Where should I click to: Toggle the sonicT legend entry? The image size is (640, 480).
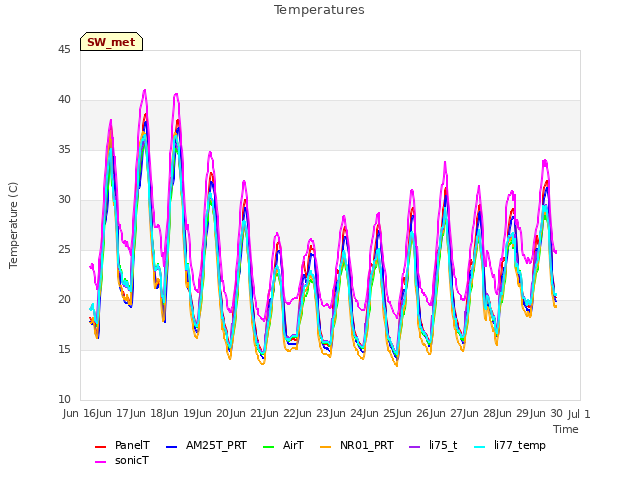click(x=122, y=460)
